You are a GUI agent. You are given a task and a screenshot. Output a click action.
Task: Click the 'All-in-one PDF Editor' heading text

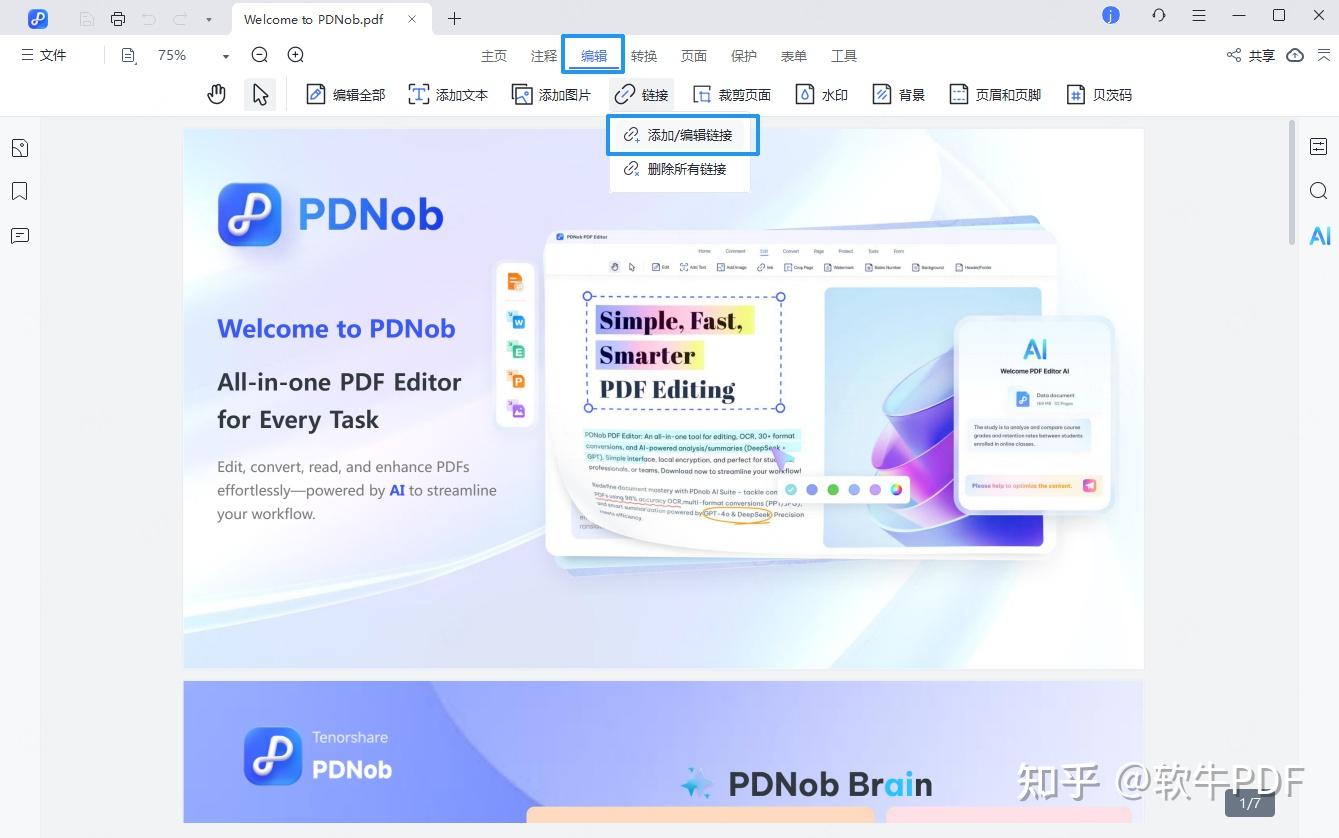339,382
